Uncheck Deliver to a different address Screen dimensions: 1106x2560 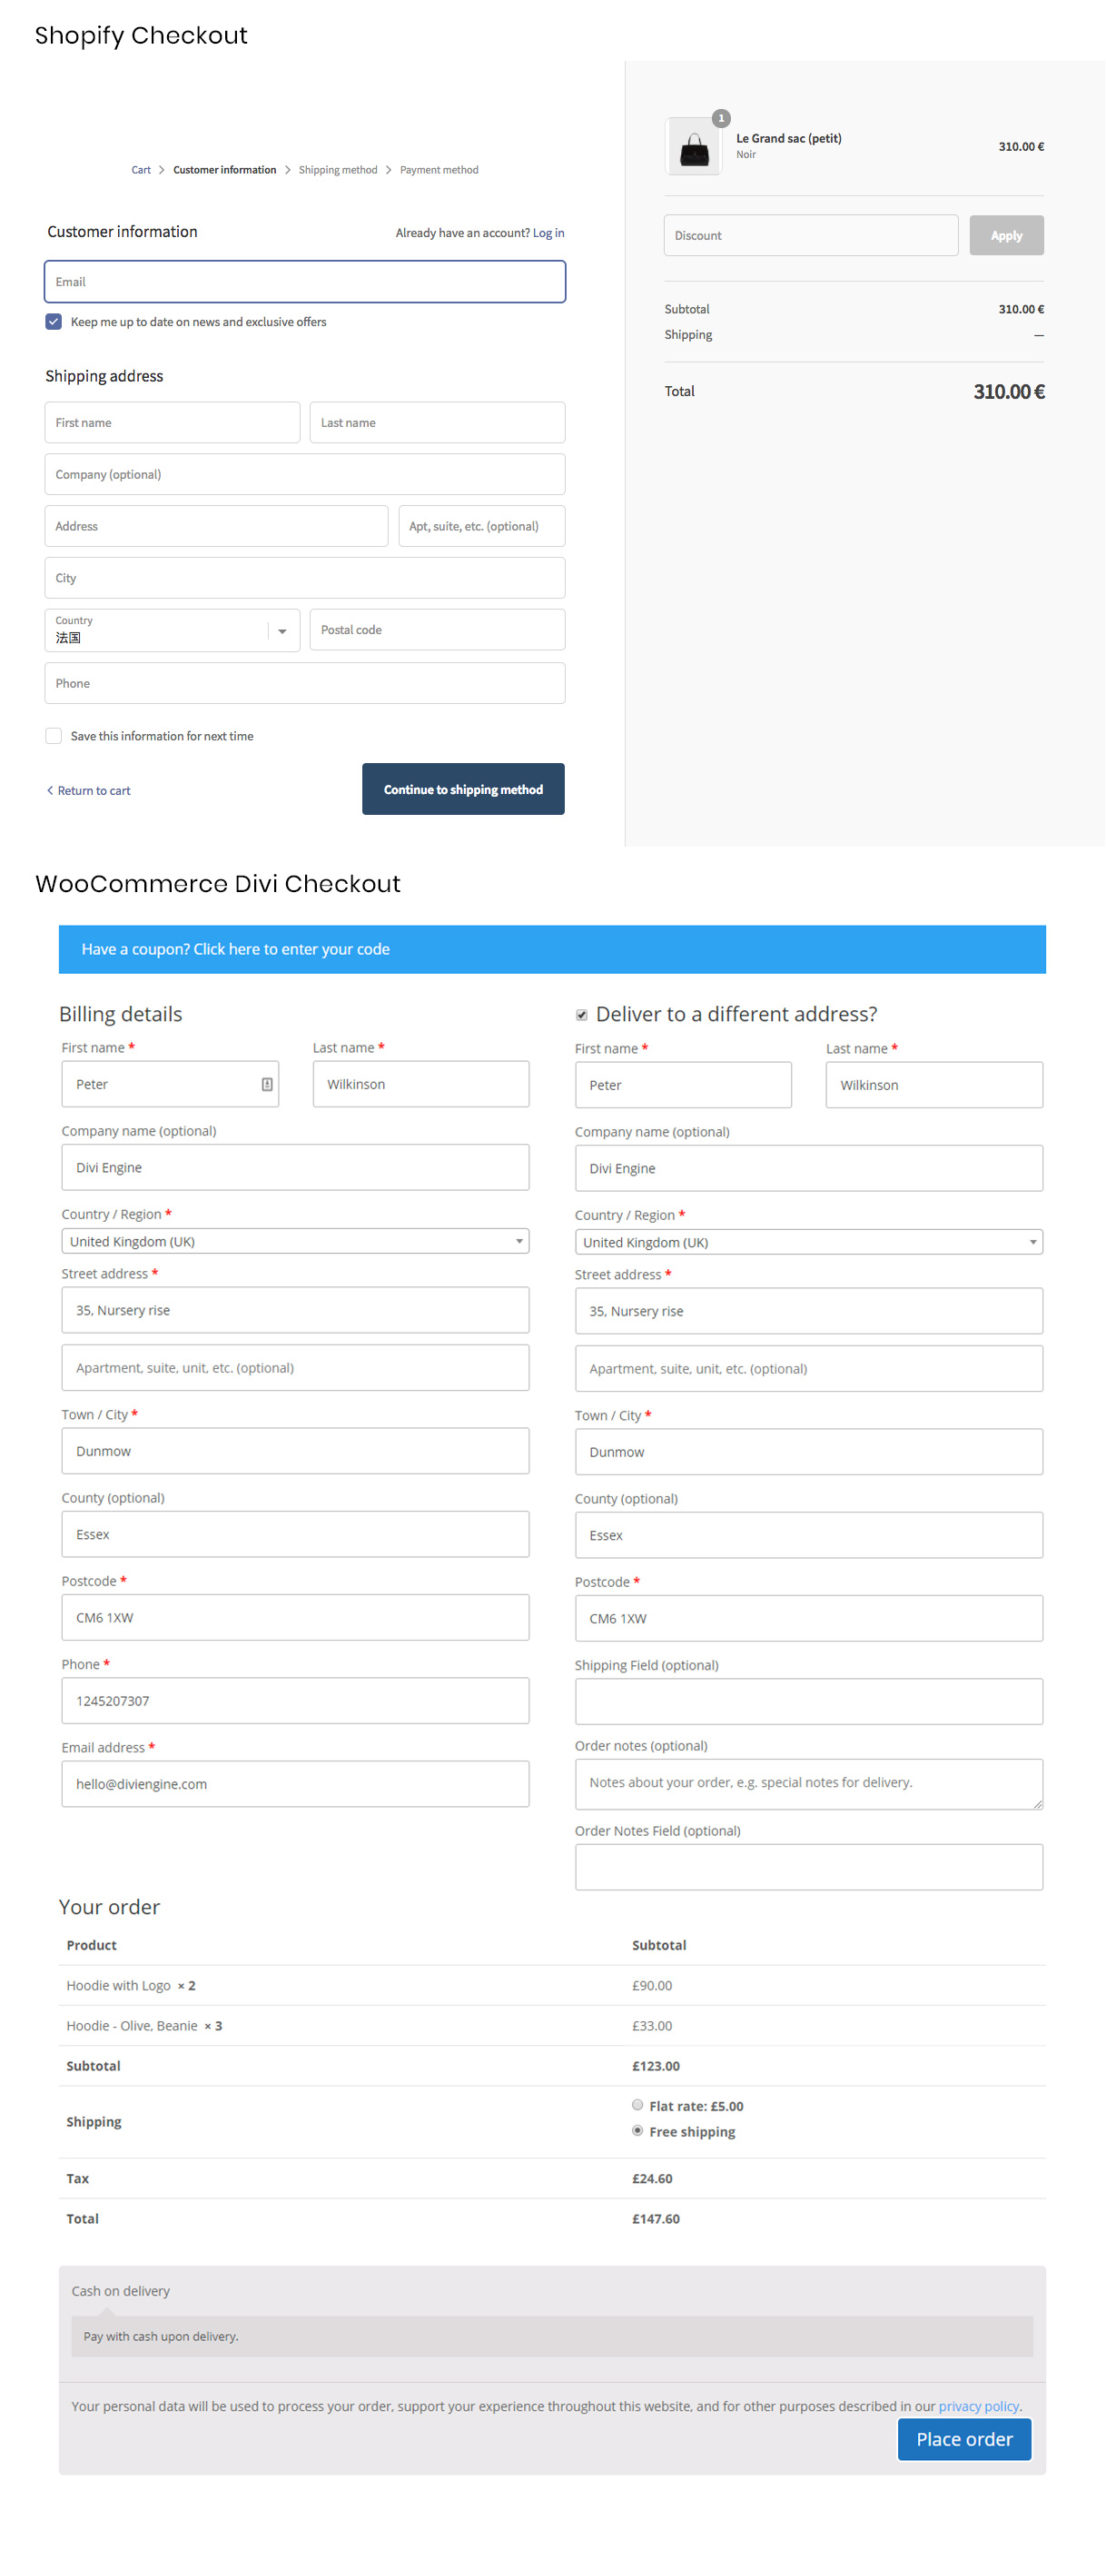pos(581,1014)
